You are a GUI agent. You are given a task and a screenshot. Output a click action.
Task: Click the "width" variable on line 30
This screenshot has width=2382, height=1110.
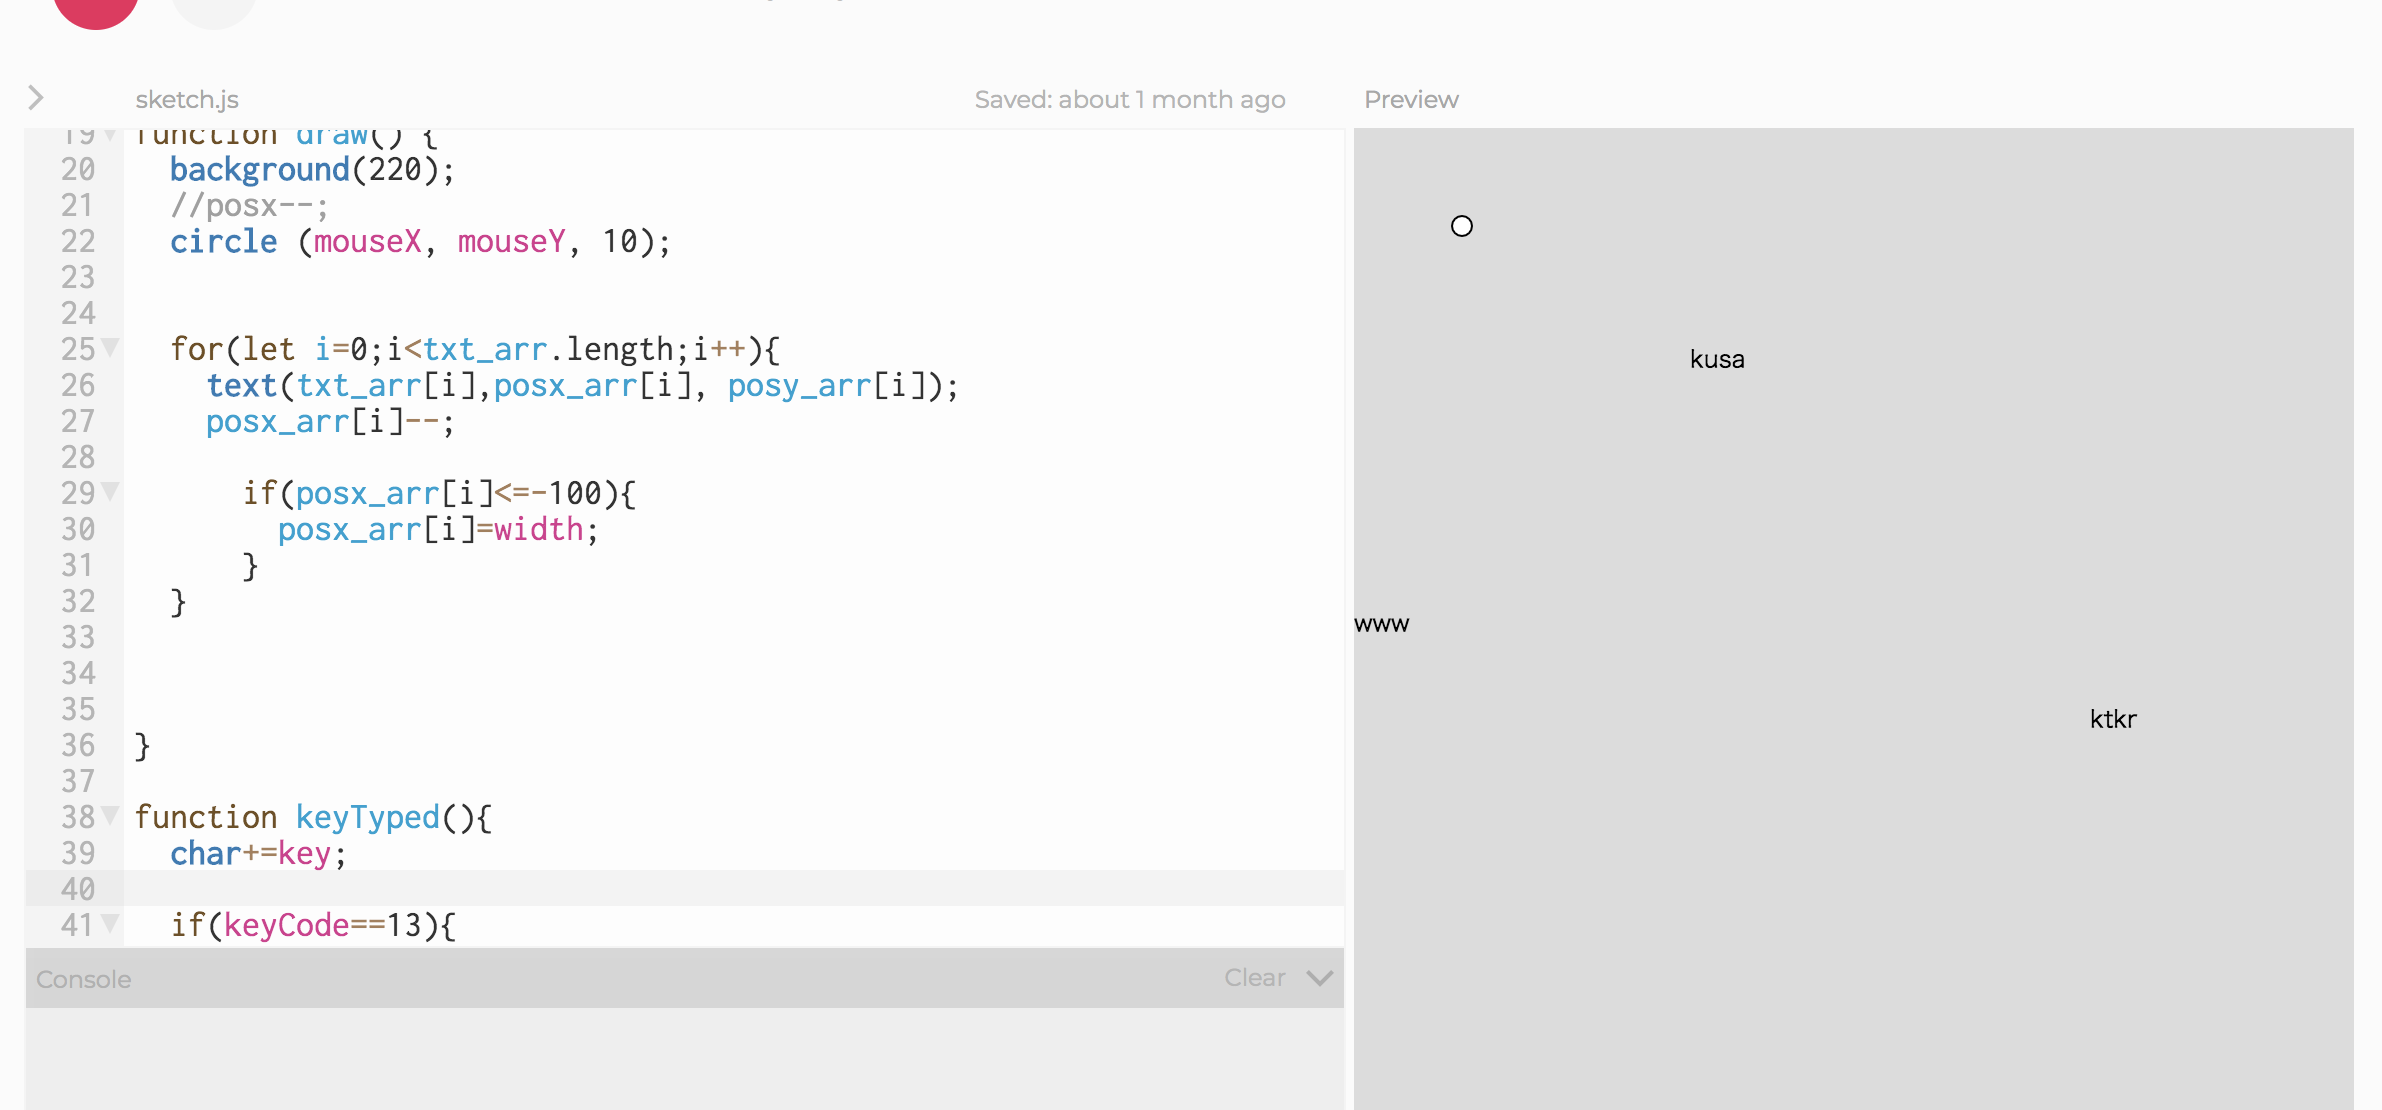coord(539,529)
